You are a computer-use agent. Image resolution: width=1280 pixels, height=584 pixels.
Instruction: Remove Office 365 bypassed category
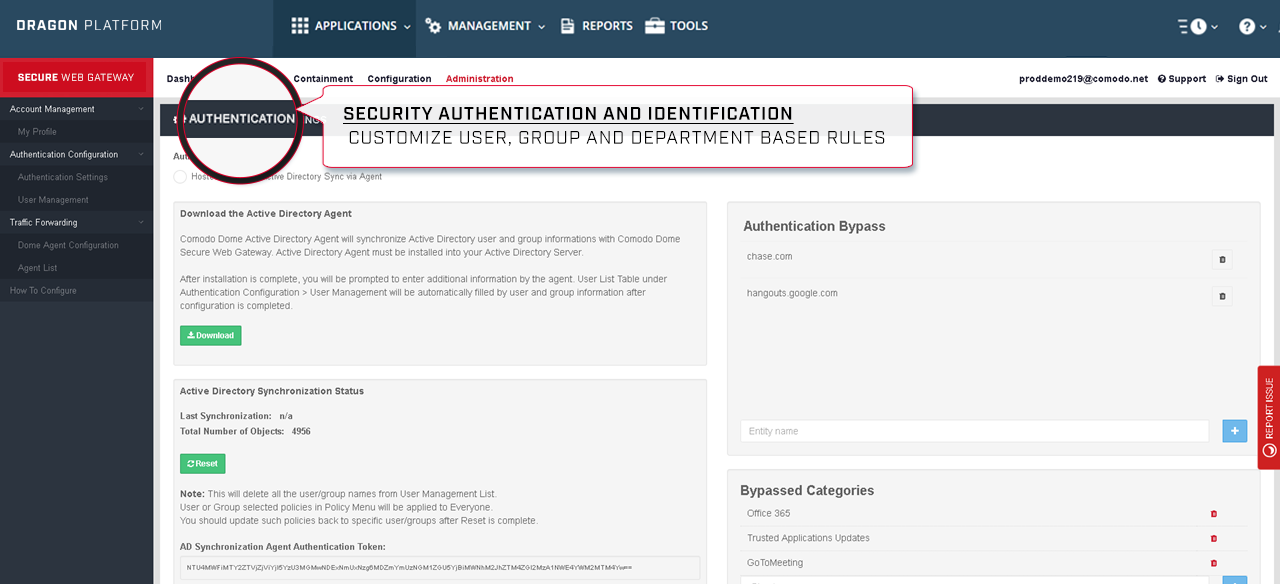[x=1214, y=514]
